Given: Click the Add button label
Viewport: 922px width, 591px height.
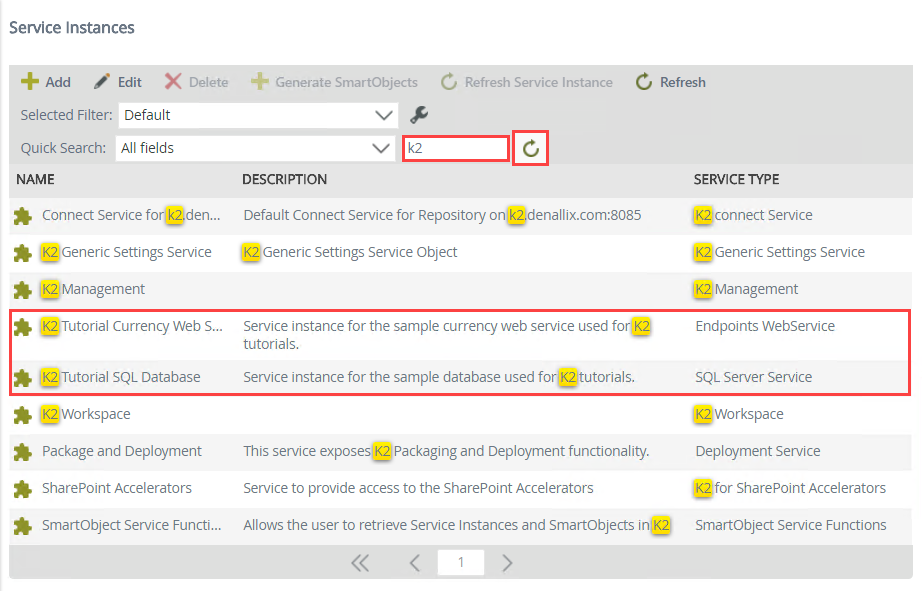Looking at the screenshot, I should click(x=58, y=82).
